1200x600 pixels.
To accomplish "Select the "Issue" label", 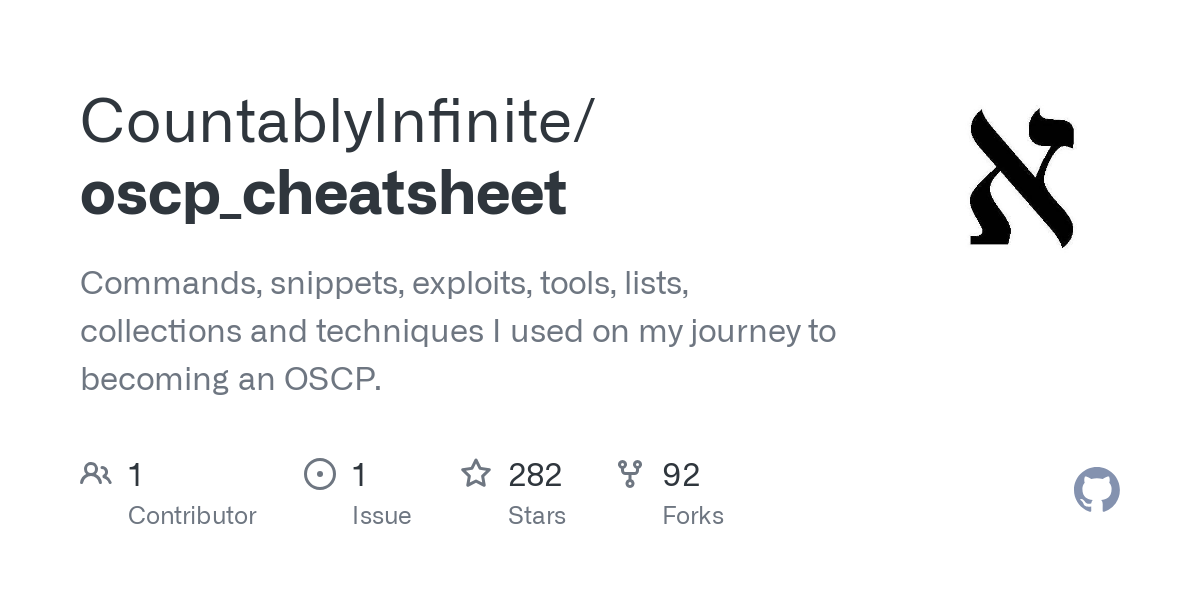I will [381, 516].
